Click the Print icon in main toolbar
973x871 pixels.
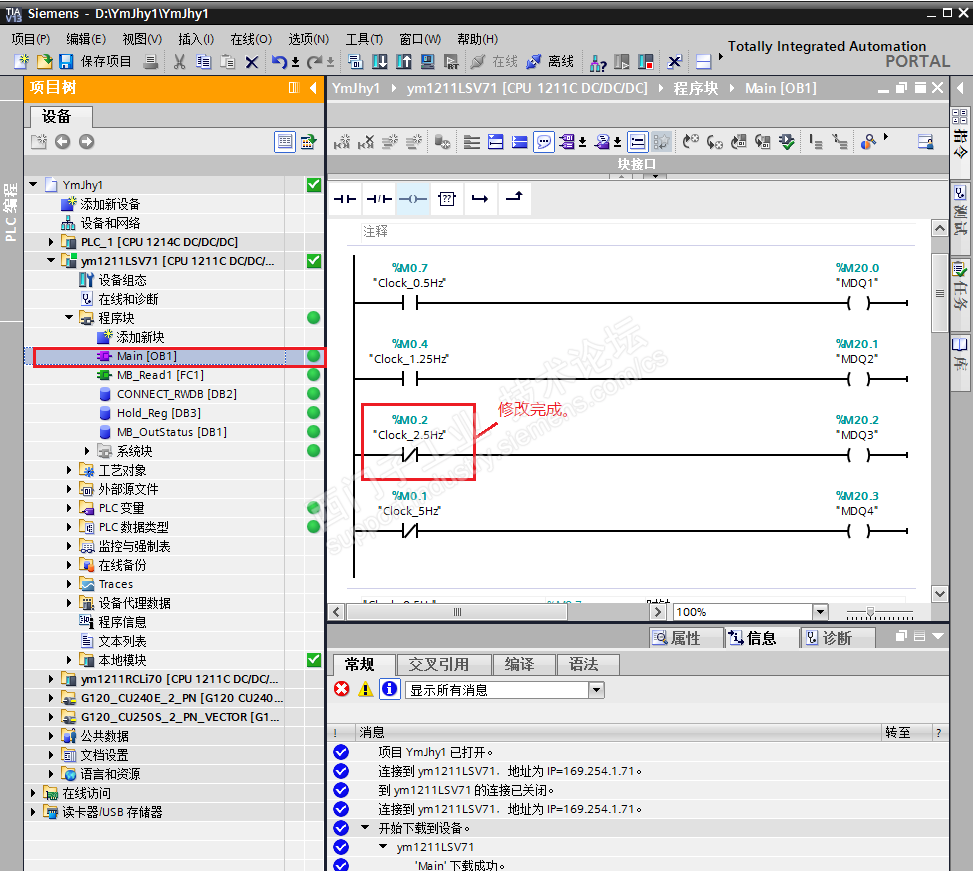click(151, 61)
